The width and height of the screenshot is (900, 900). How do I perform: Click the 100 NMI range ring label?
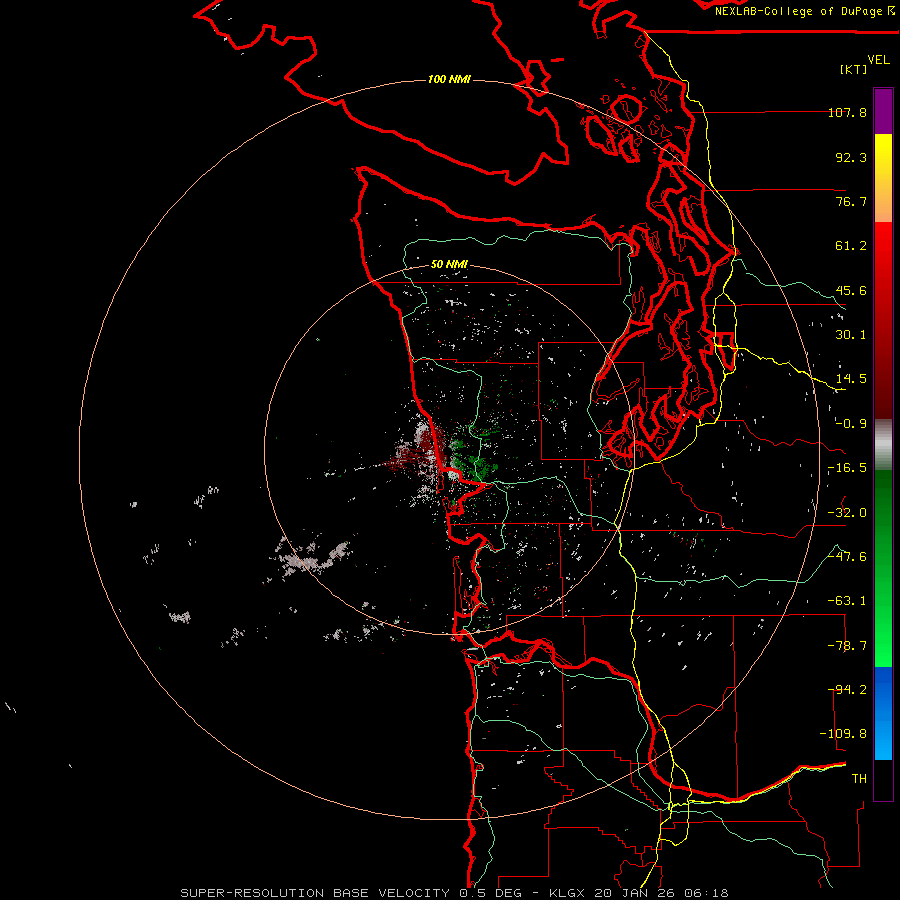tap(449, 79)
